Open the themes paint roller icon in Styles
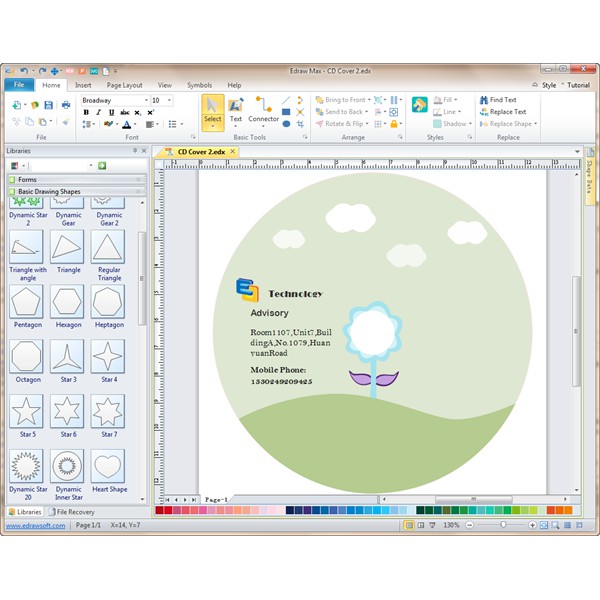Image resolution: width=600 pixels, height=600 pixels. [419, 104]
